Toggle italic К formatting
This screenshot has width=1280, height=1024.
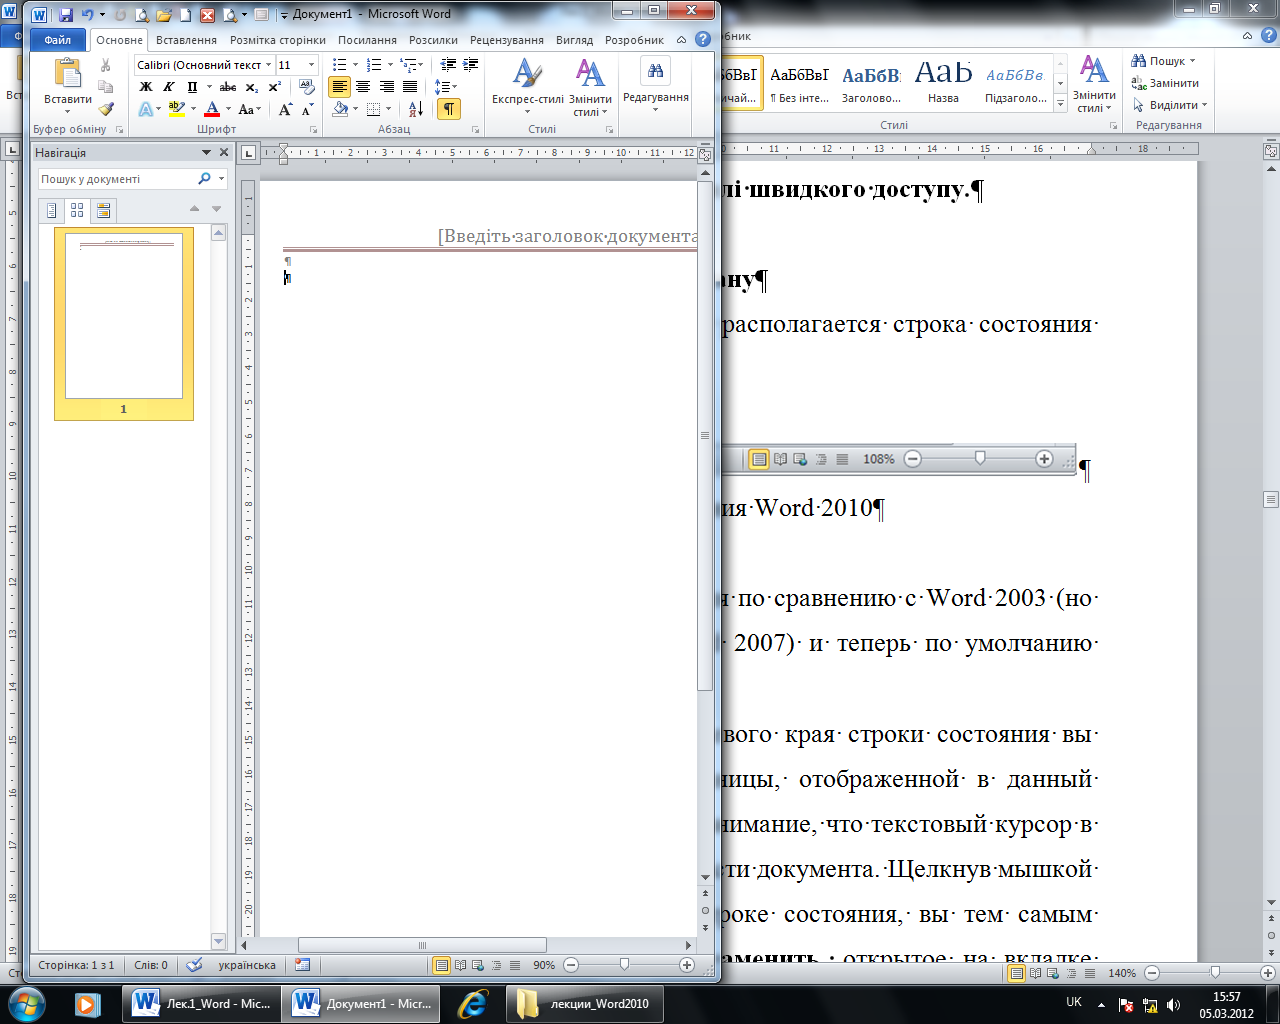click(169, 87)
